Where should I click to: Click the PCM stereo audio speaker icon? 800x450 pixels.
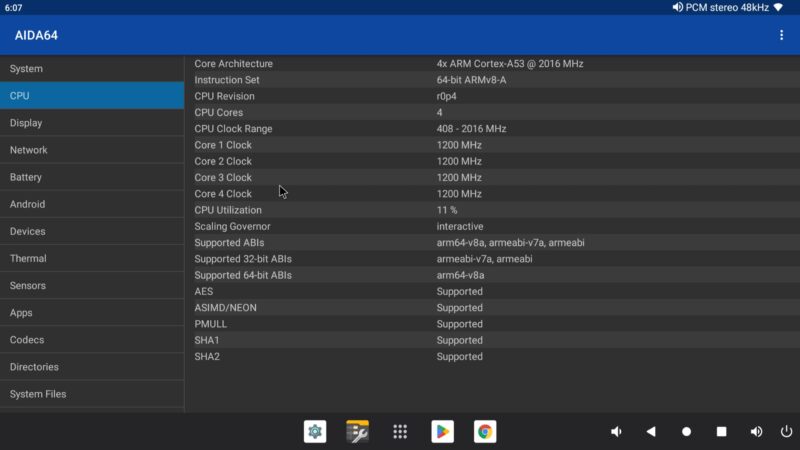tap(678, 7)
